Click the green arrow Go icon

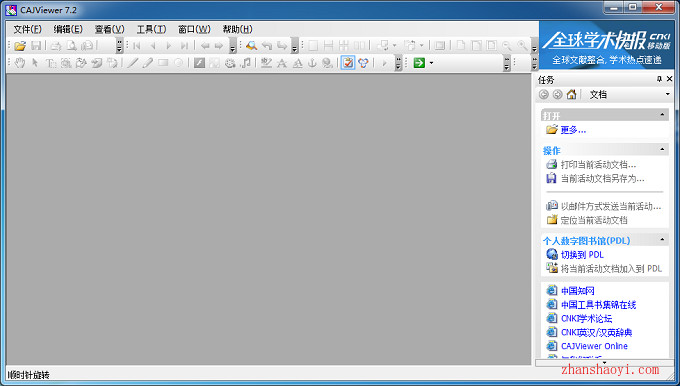(x=419, y=63)
